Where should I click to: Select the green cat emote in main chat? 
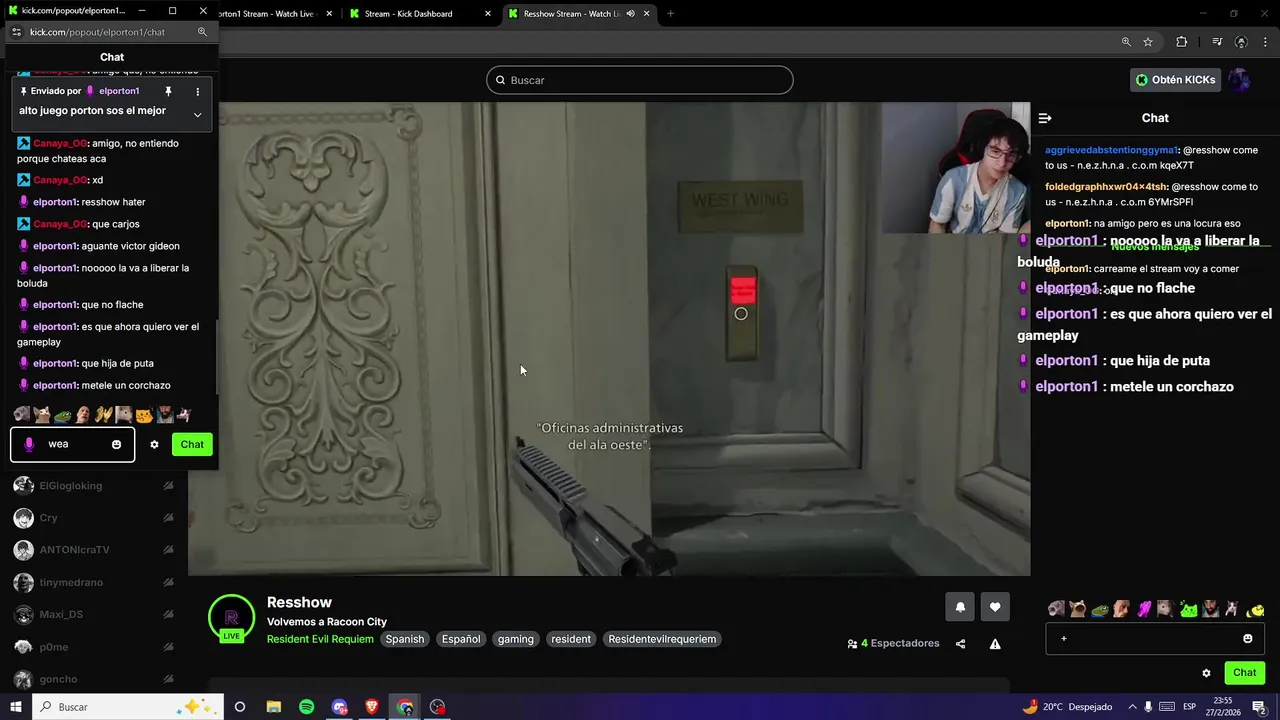click(1189, 609)
